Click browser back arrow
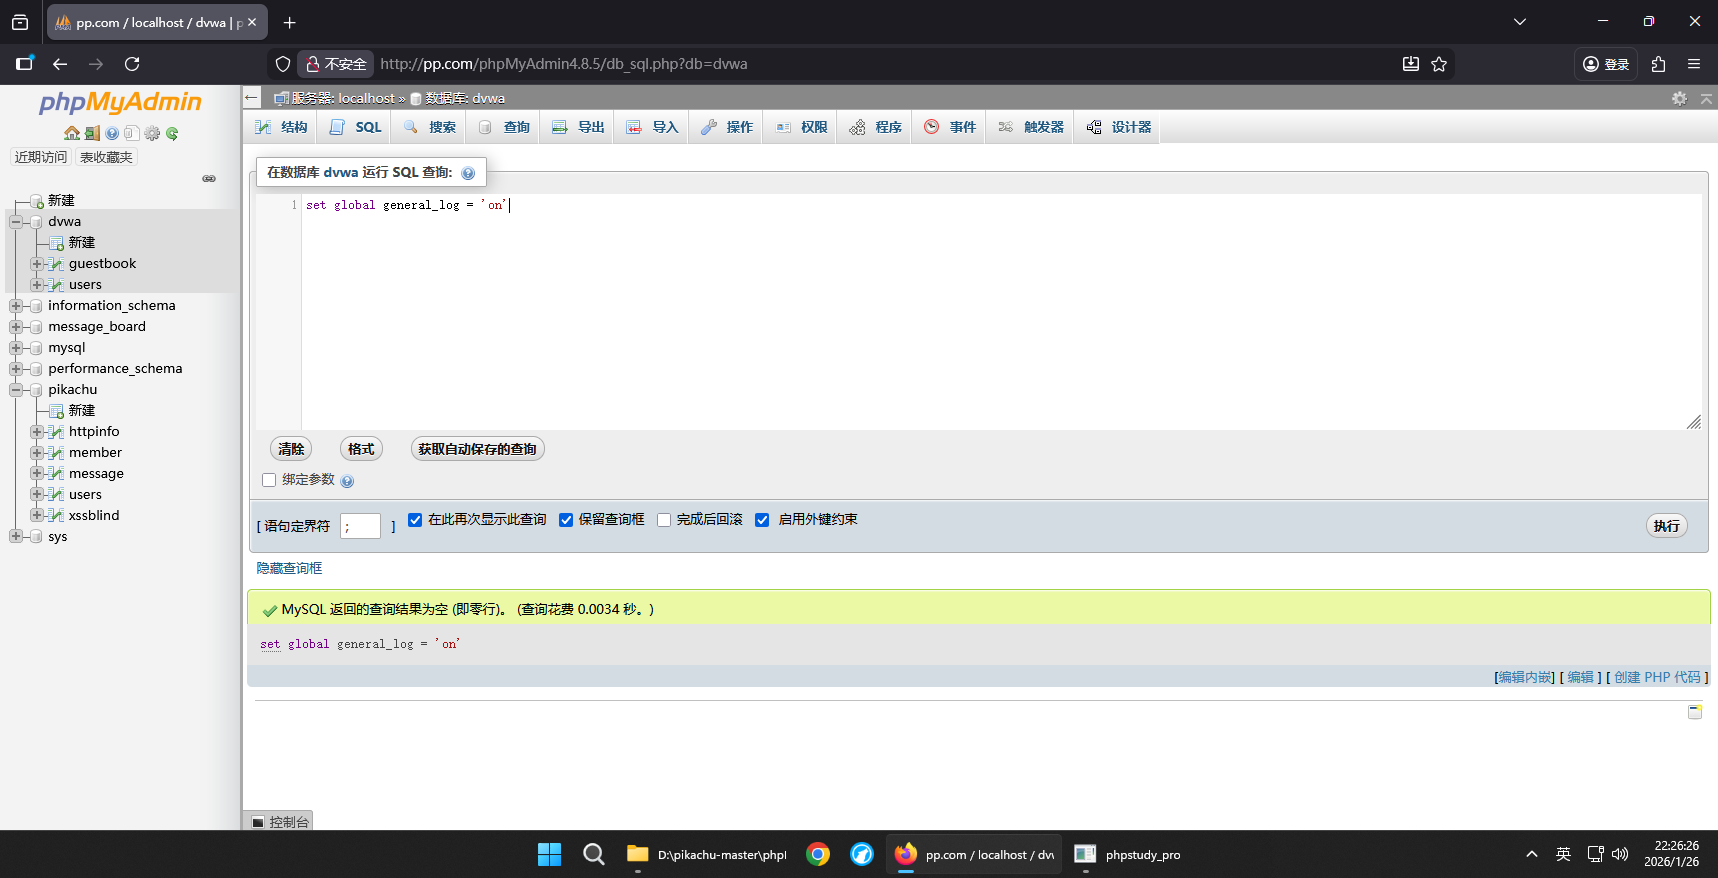The width and height of the screenshot is (1718, 878). coord(60,64)
